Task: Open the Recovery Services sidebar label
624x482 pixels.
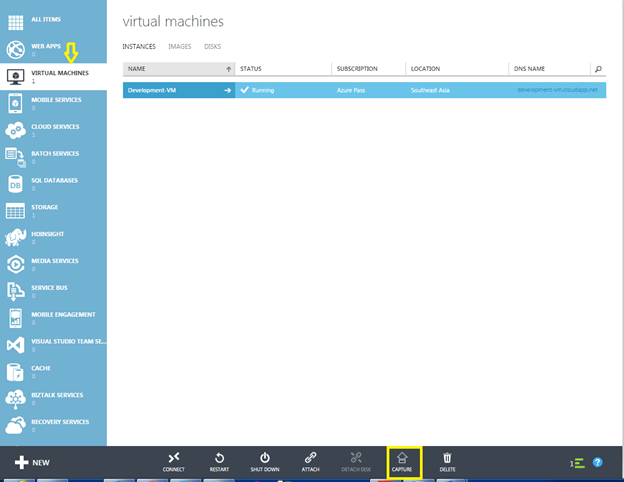Action: tap(60, 422)
